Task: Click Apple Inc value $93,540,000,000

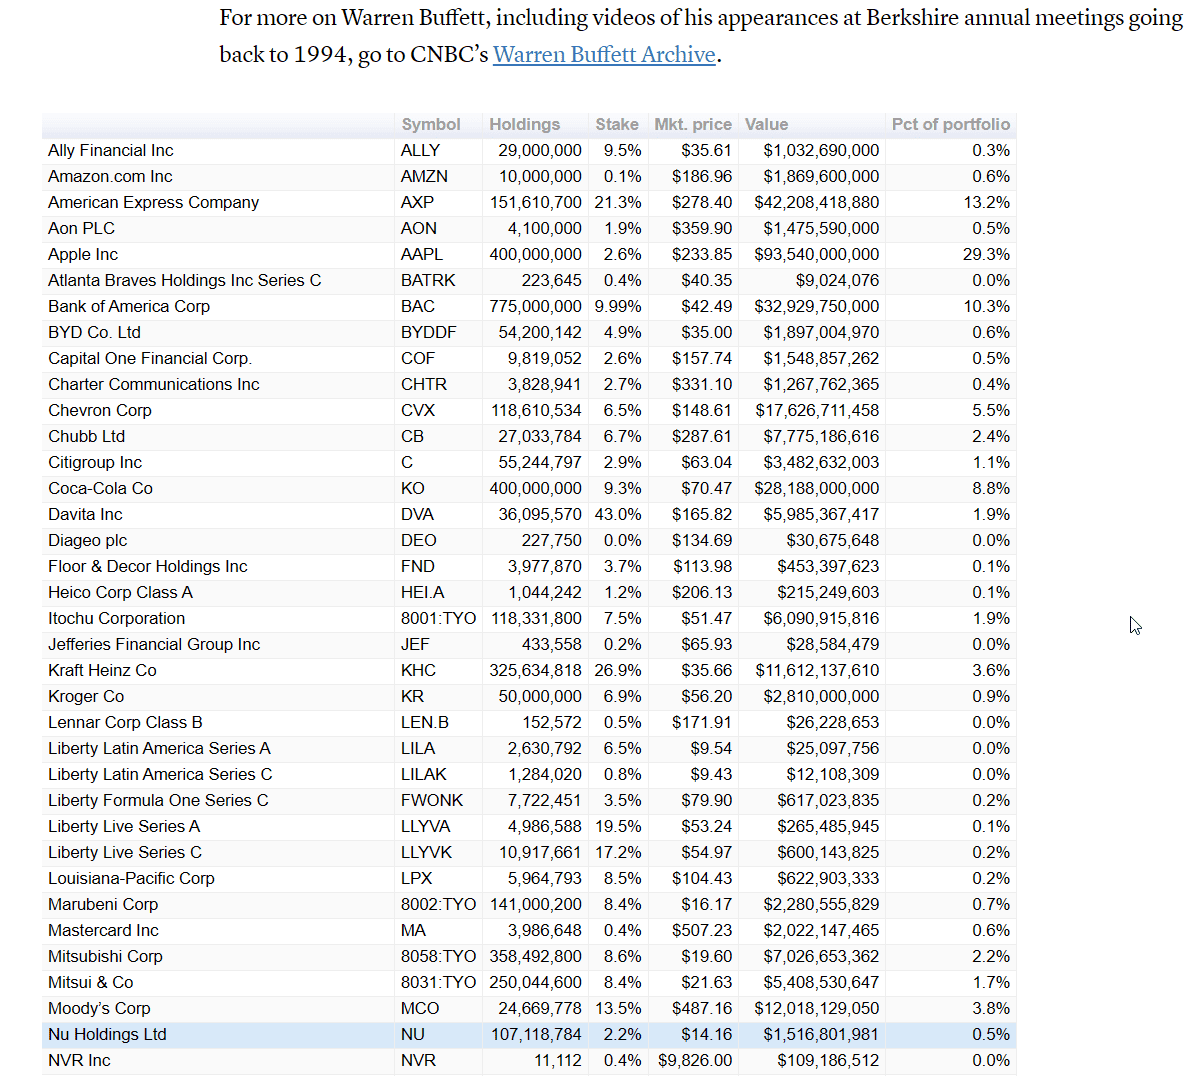Action: 816,255
